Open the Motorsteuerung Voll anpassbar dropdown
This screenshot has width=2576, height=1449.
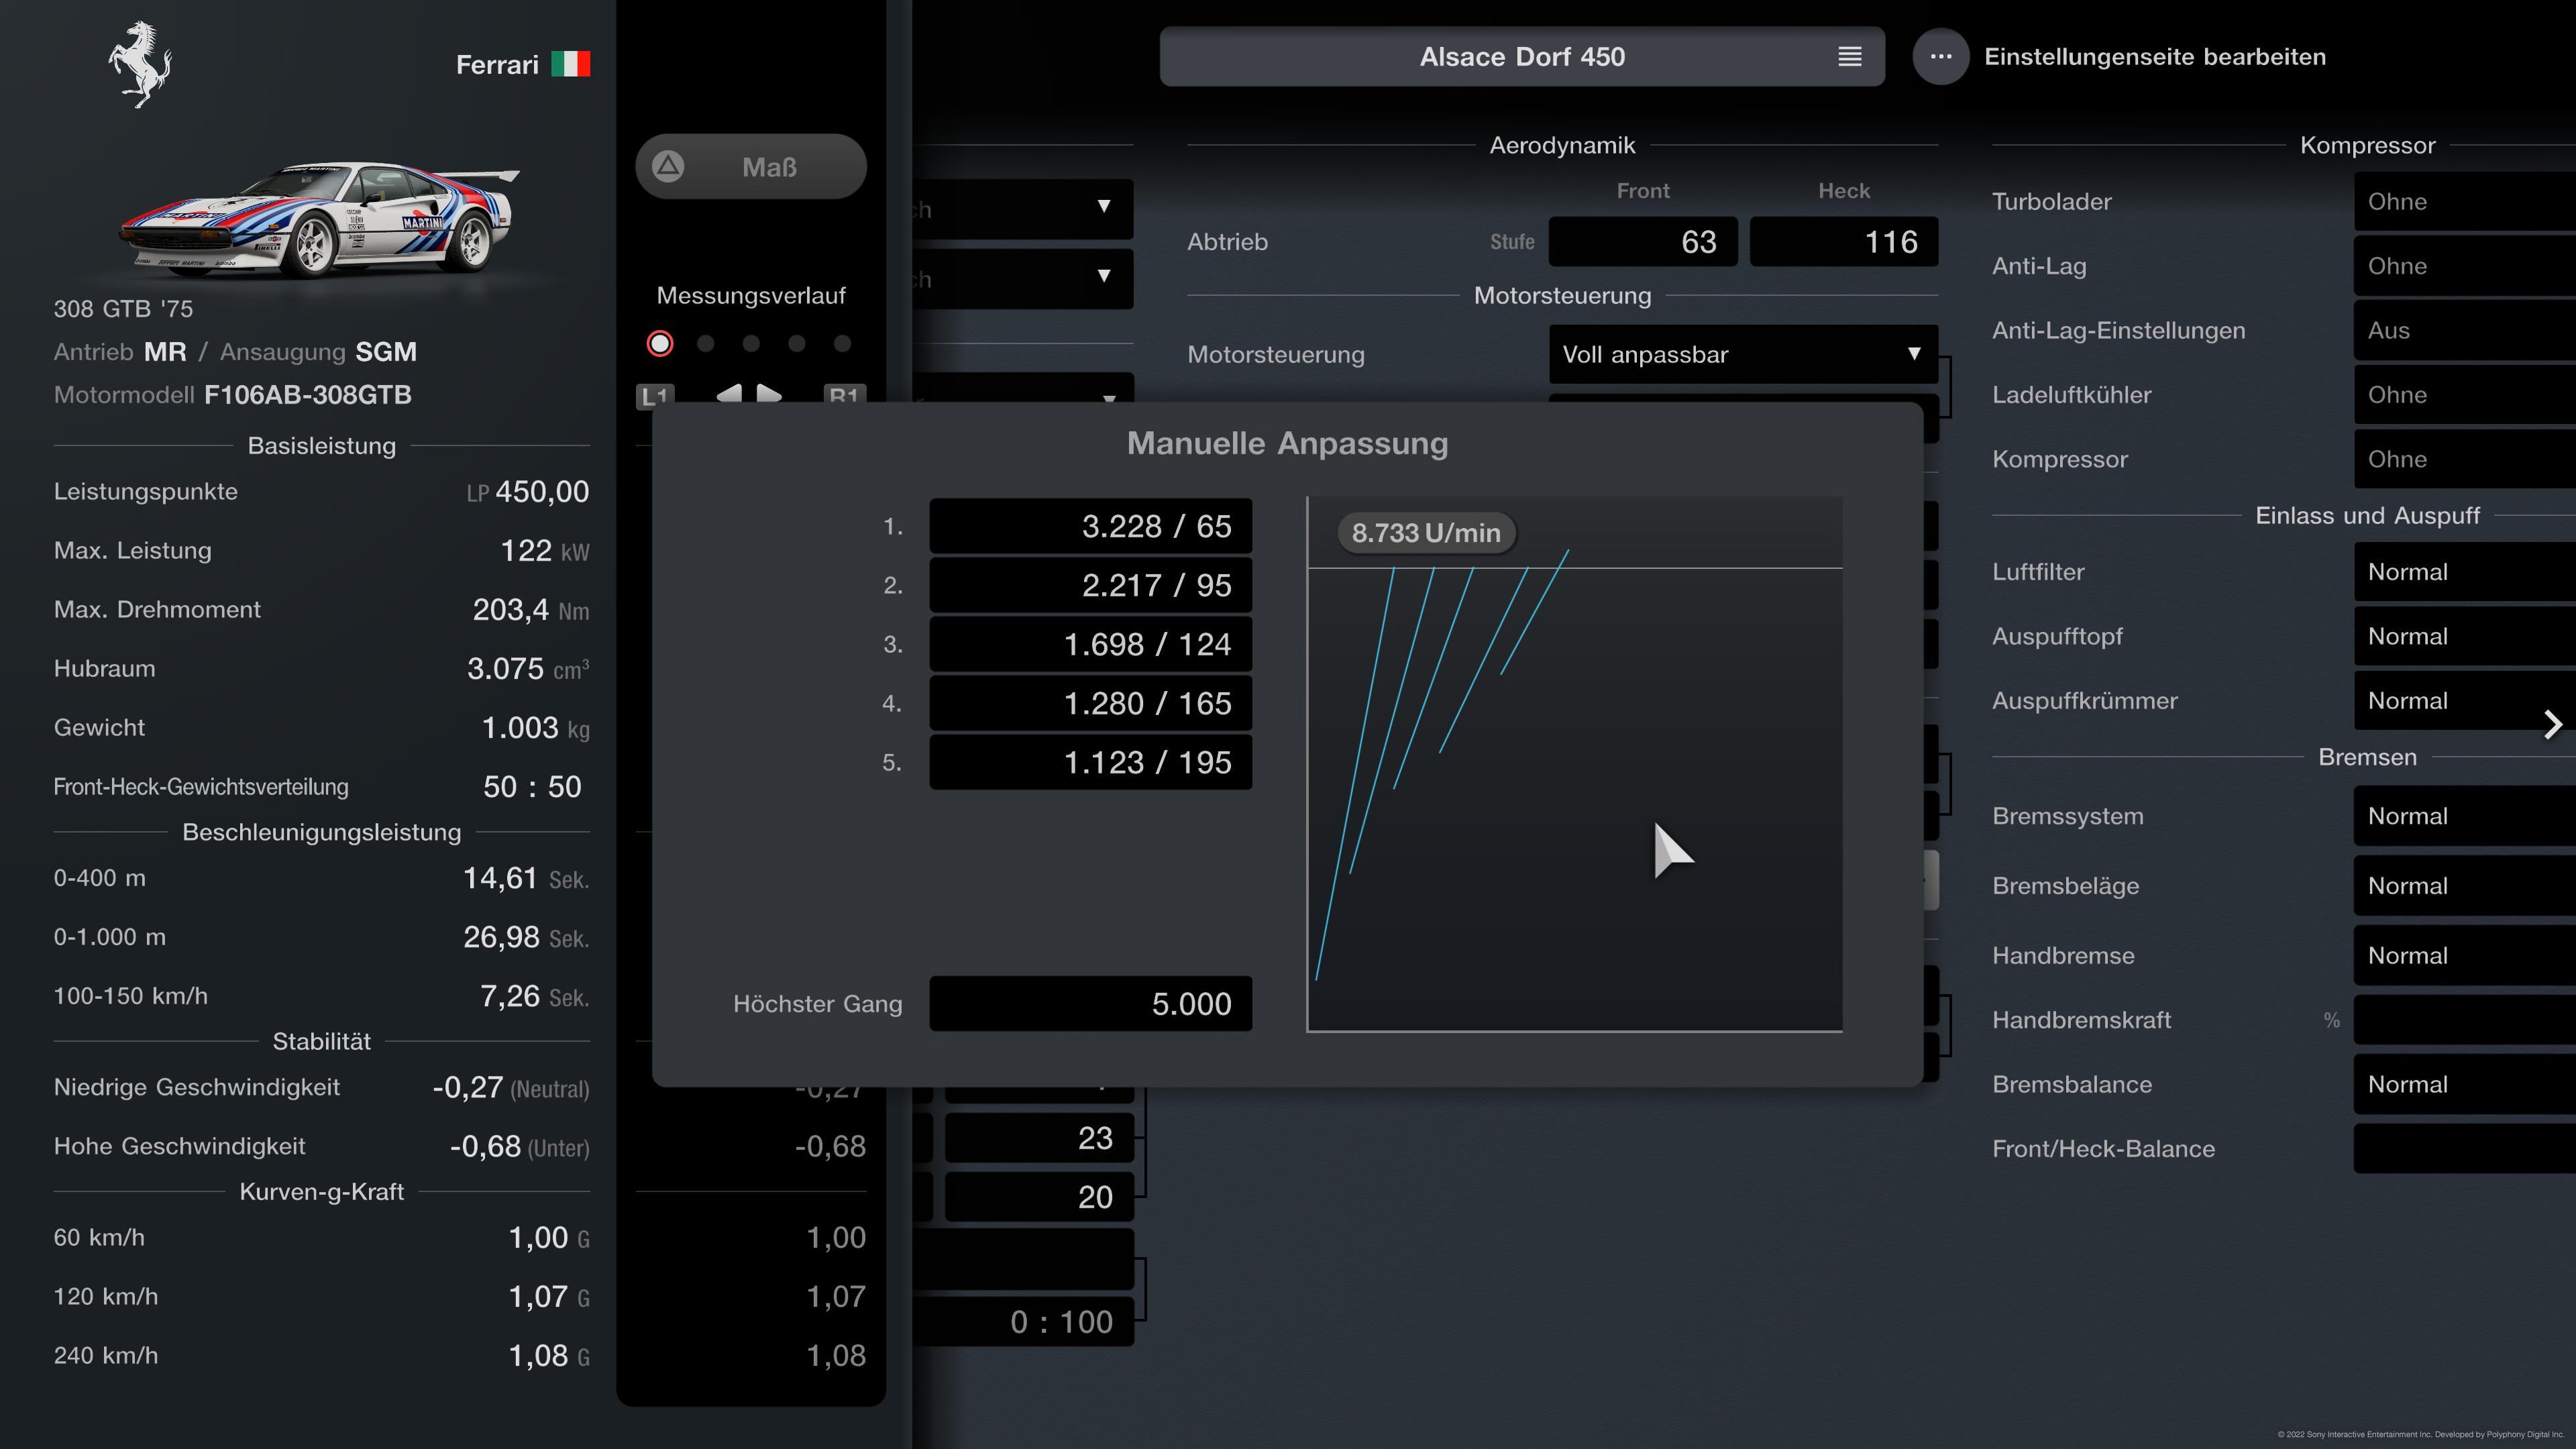tap(1742, 354)
